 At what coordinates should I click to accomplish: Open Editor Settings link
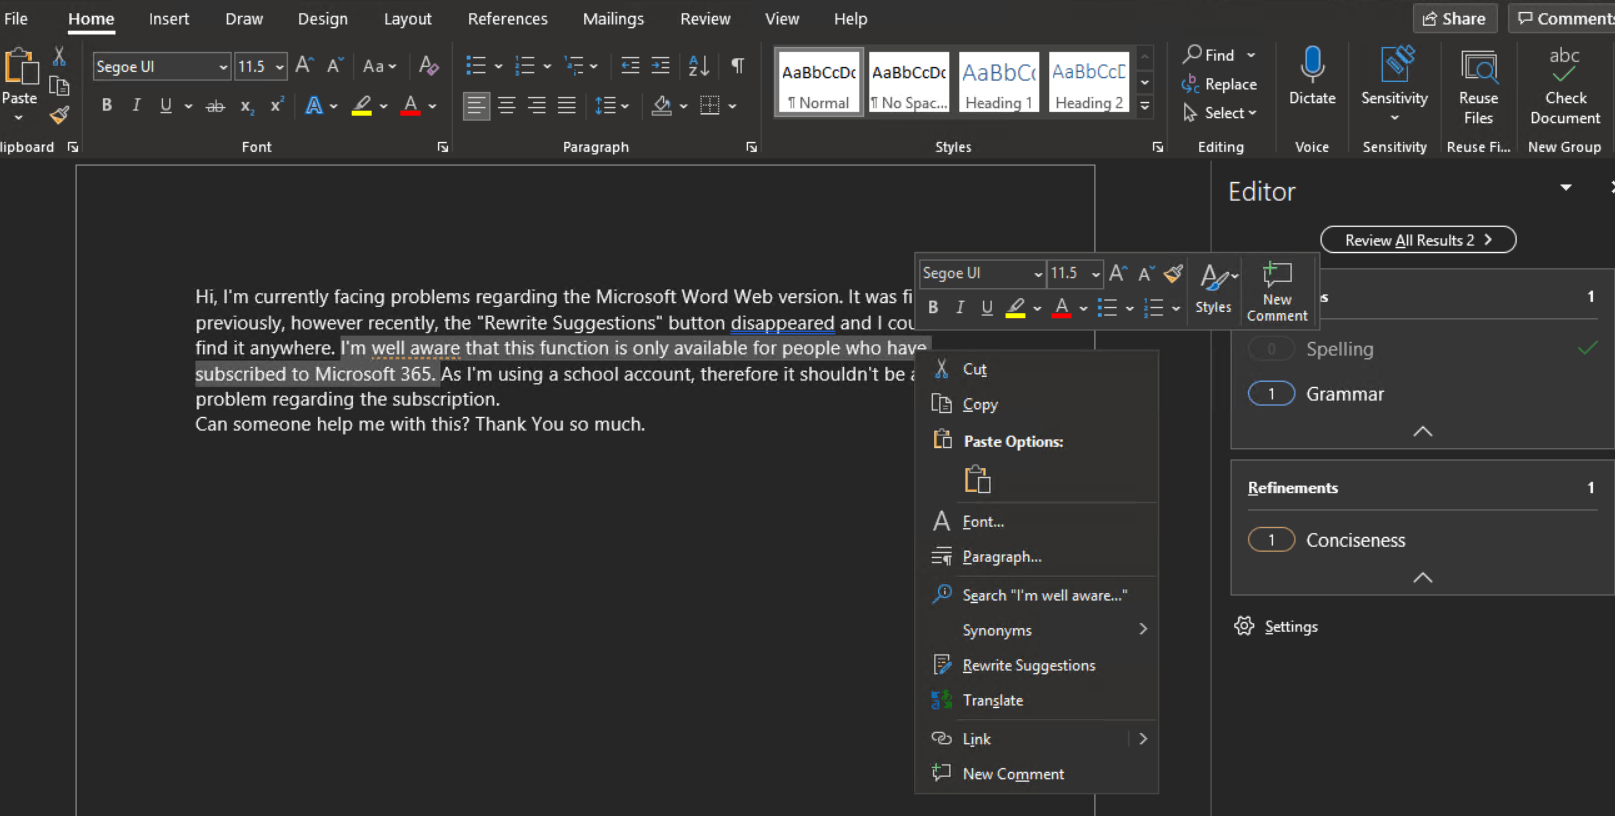(1290, 627)
